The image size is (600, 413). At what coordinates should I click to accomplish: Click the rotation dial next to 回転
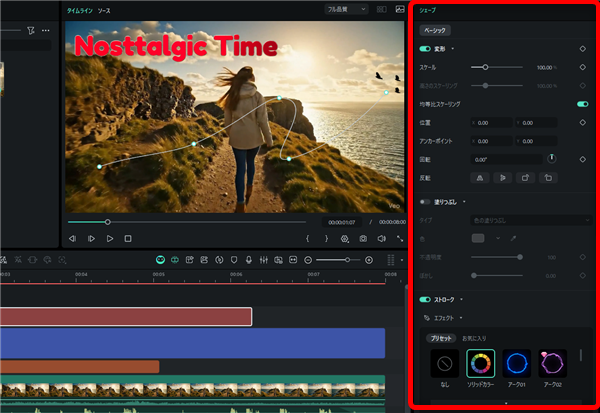[550, 159]
